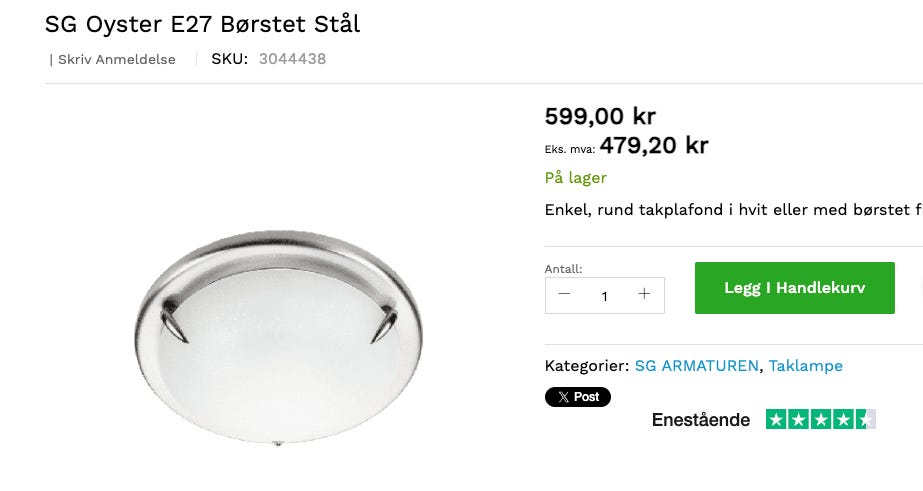The image size is (923, 491).
Task: Click the Oyster ceiling lamp product image
Action: 278,337
